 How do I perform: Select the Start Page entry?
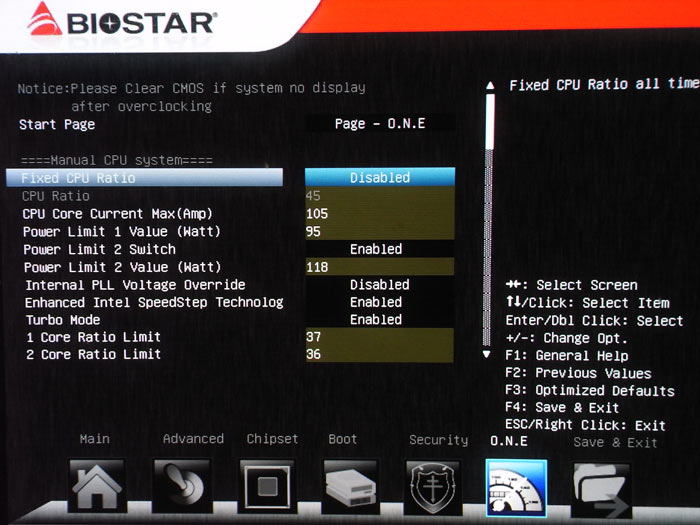click(57, 125)
